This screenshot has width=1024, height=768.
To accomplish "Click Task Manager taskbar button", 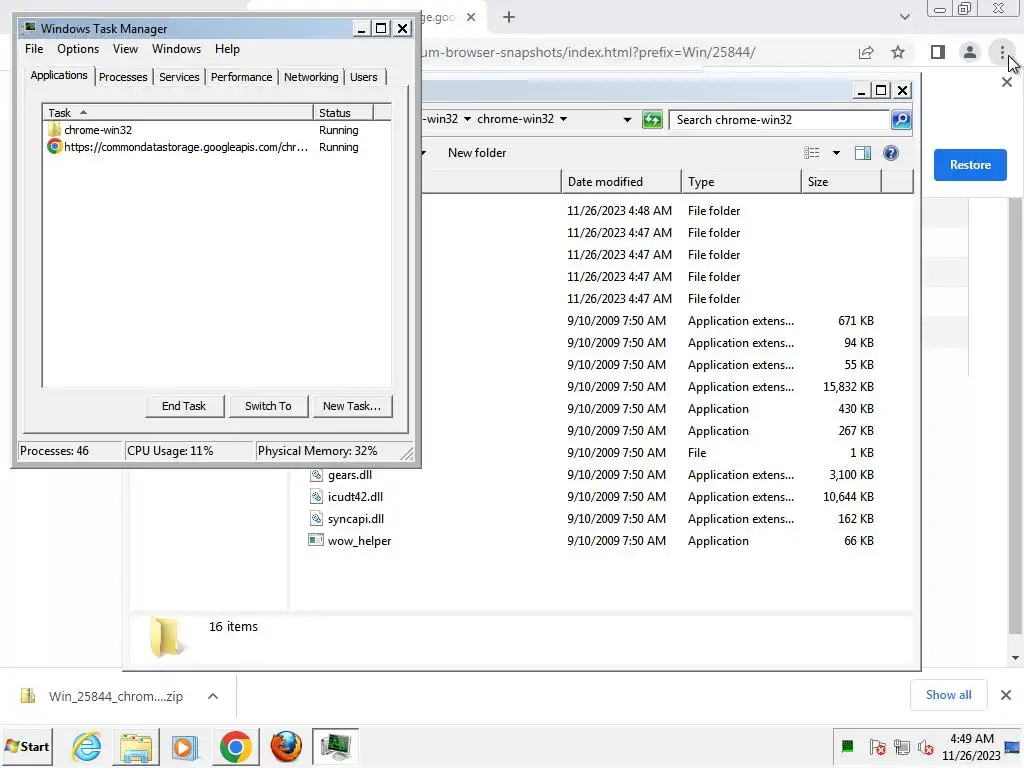I will pos(335,746).
